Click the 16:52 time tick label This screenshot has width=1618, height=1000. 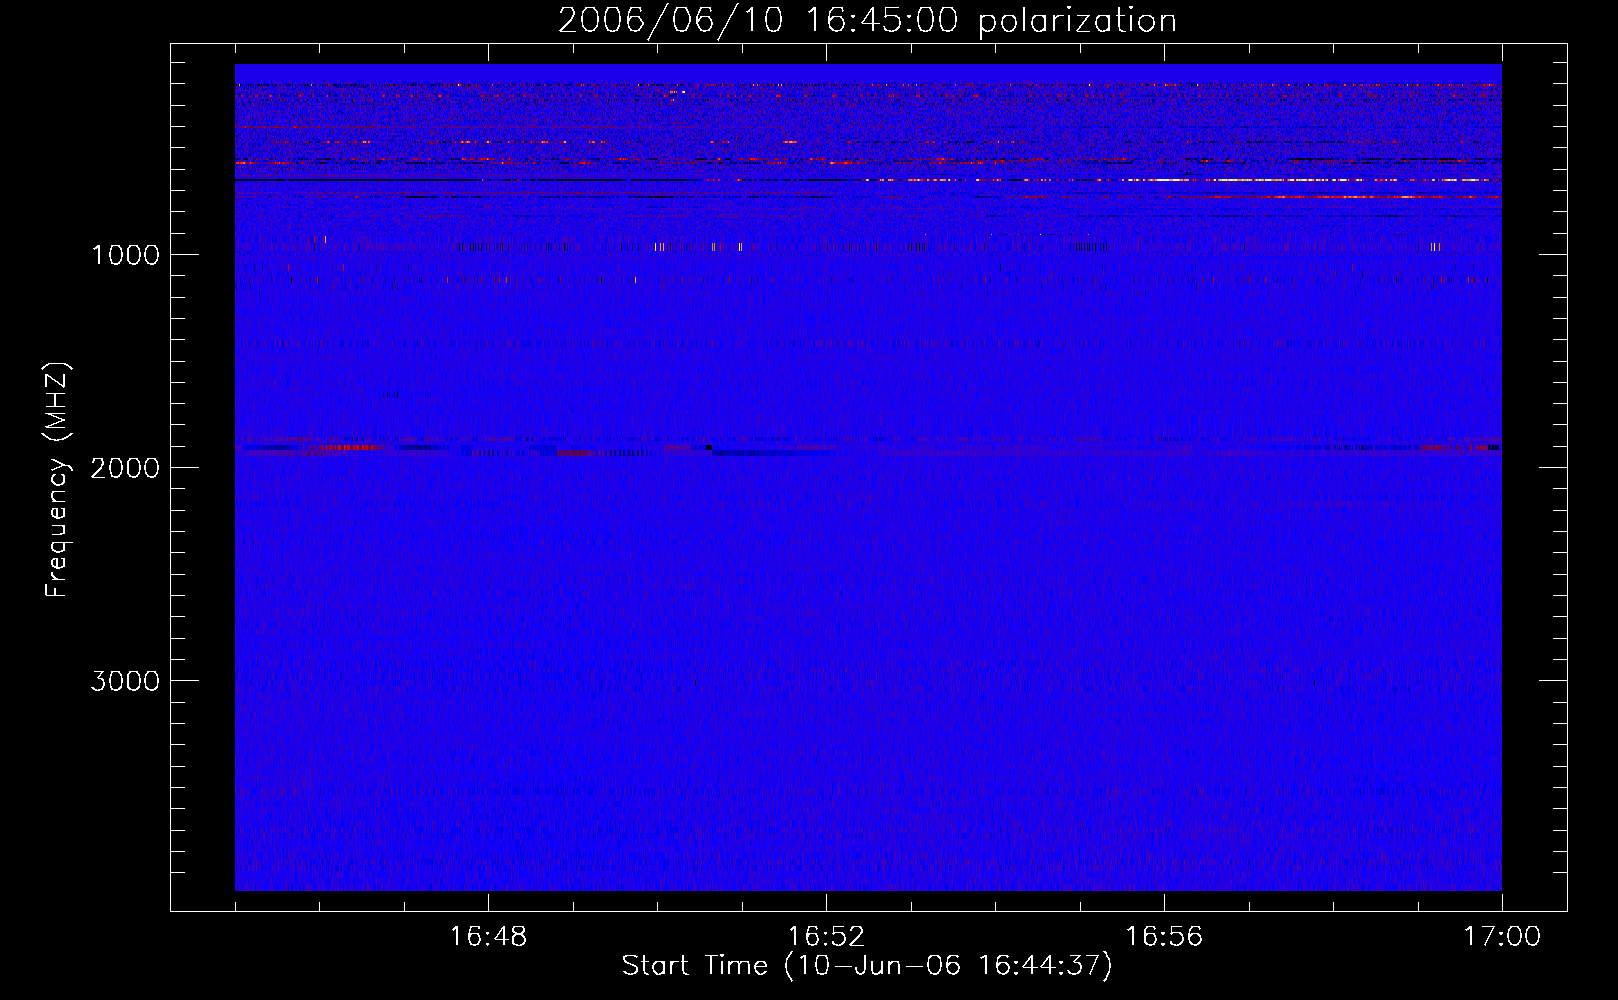[x=826, y=937]
